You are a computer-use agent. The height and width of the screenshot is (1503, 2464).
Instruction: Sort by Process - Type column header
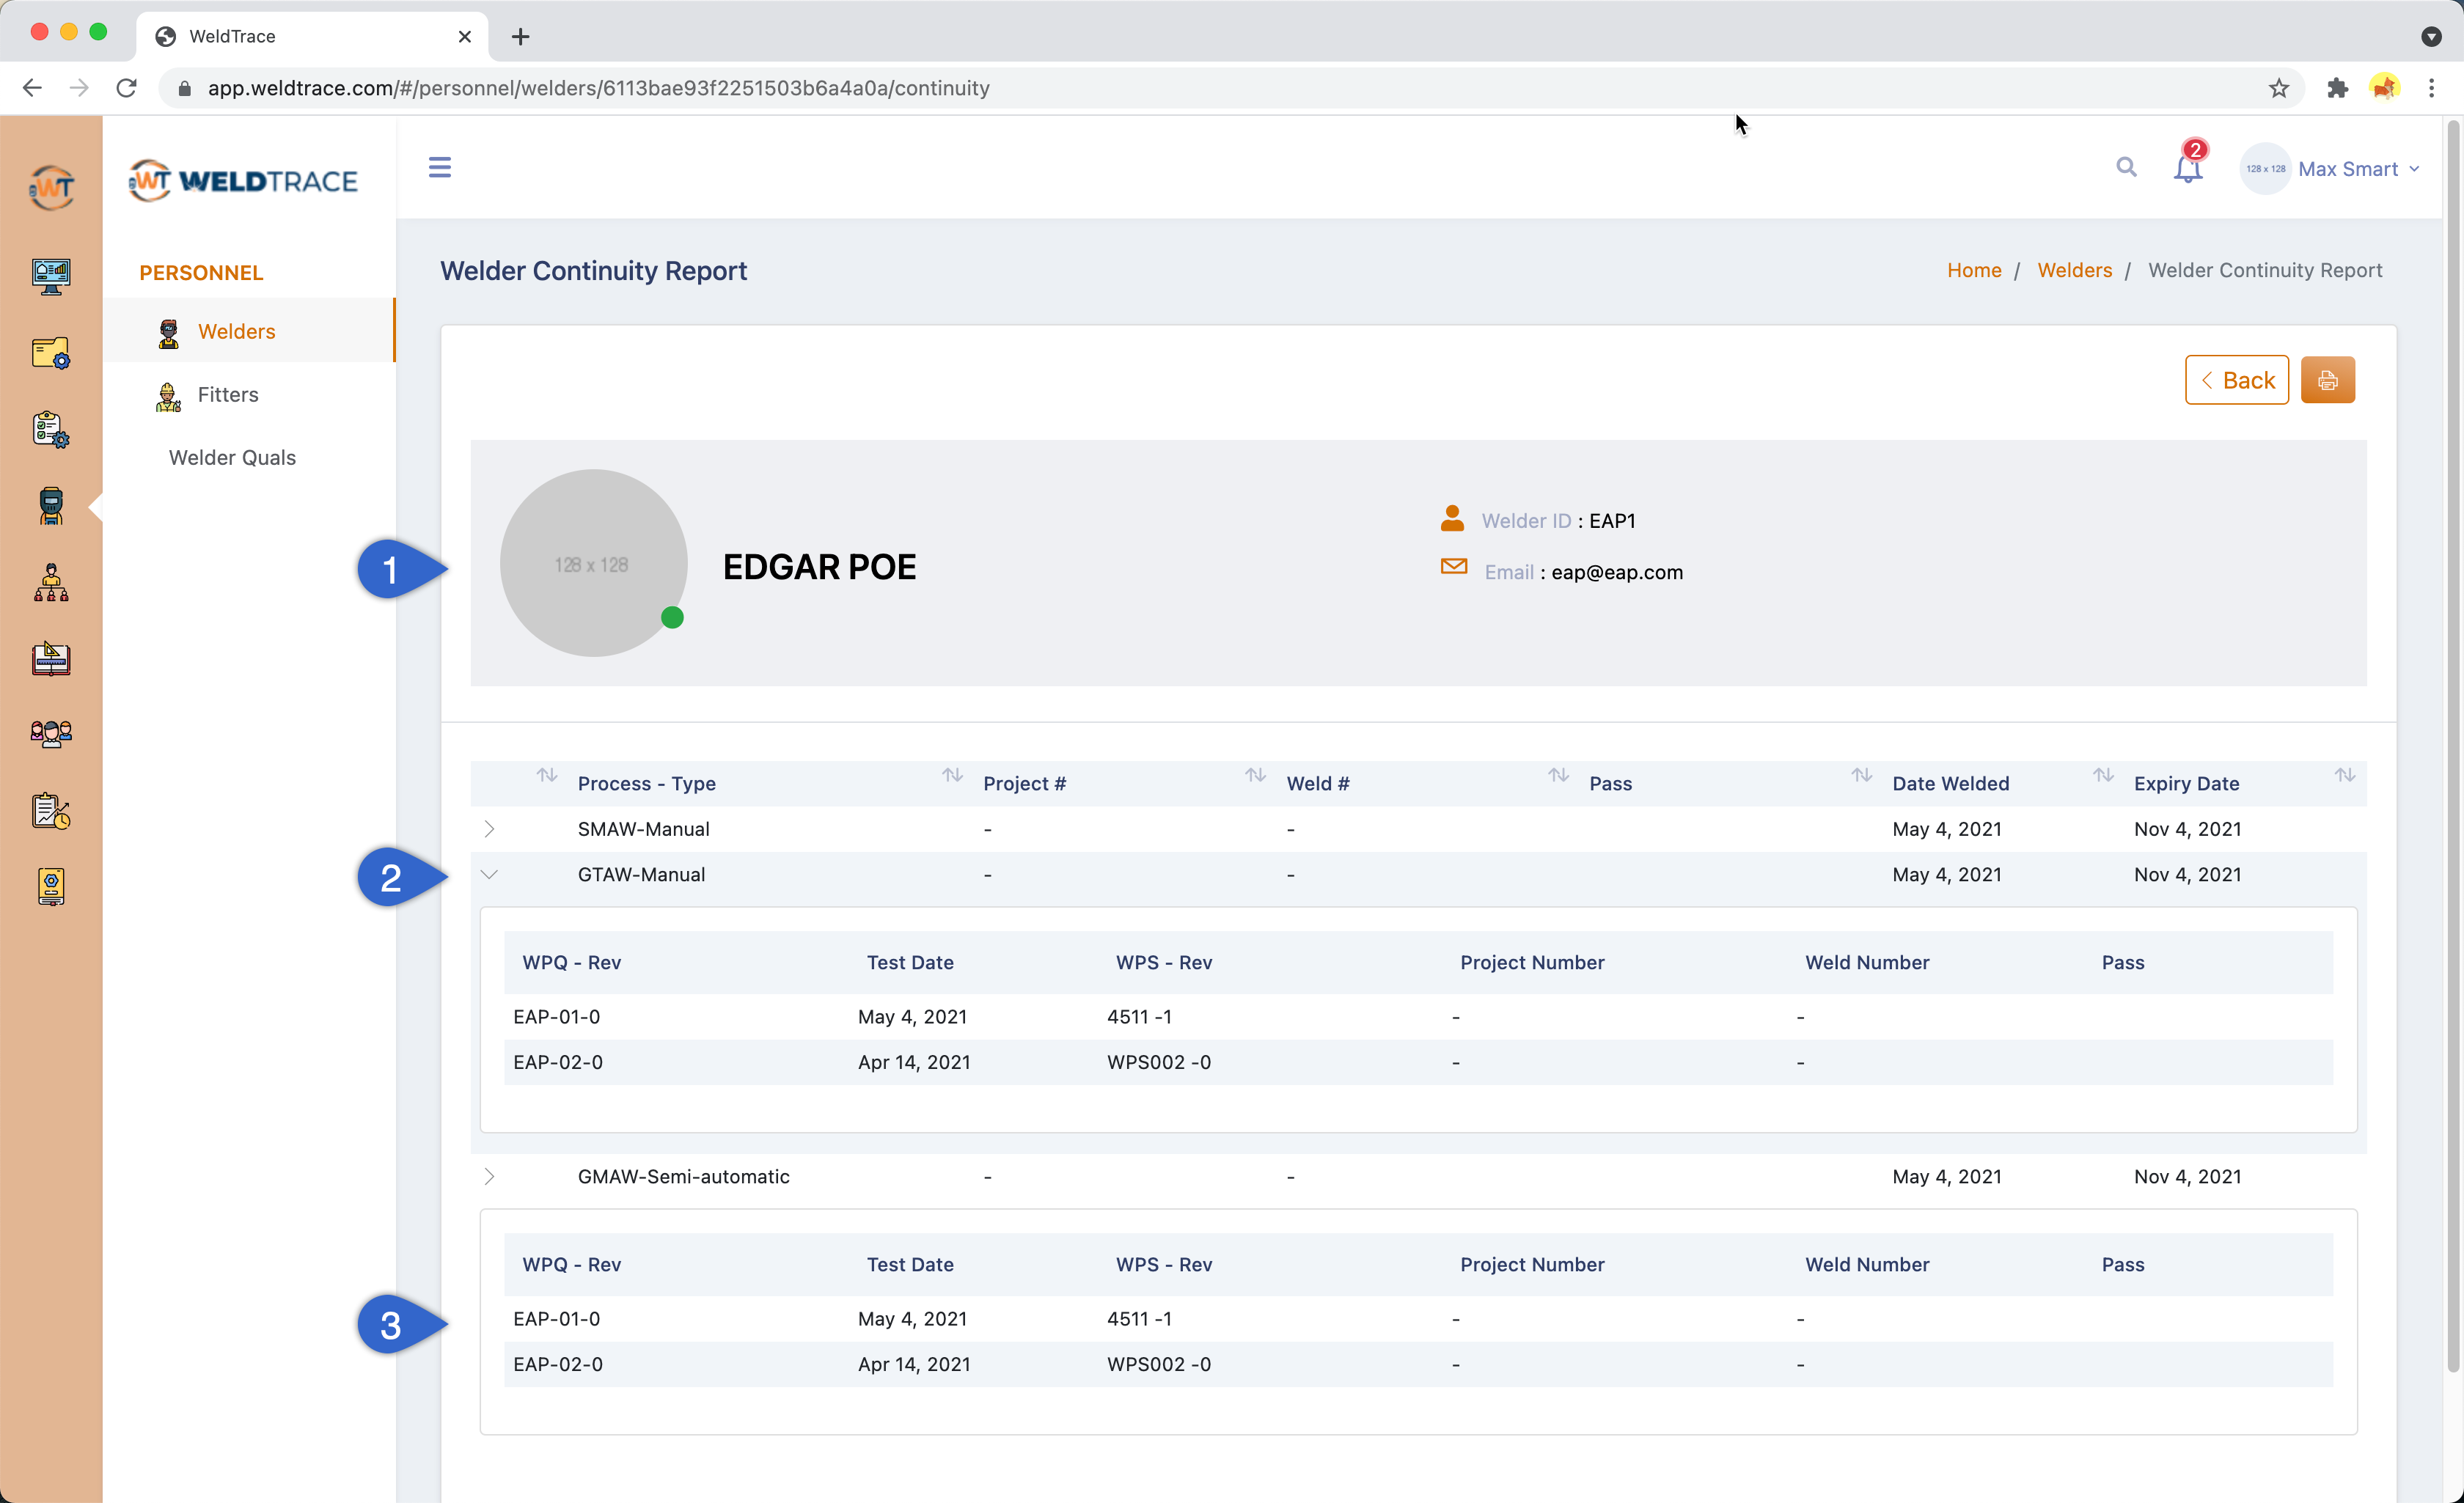click(646, 783)
